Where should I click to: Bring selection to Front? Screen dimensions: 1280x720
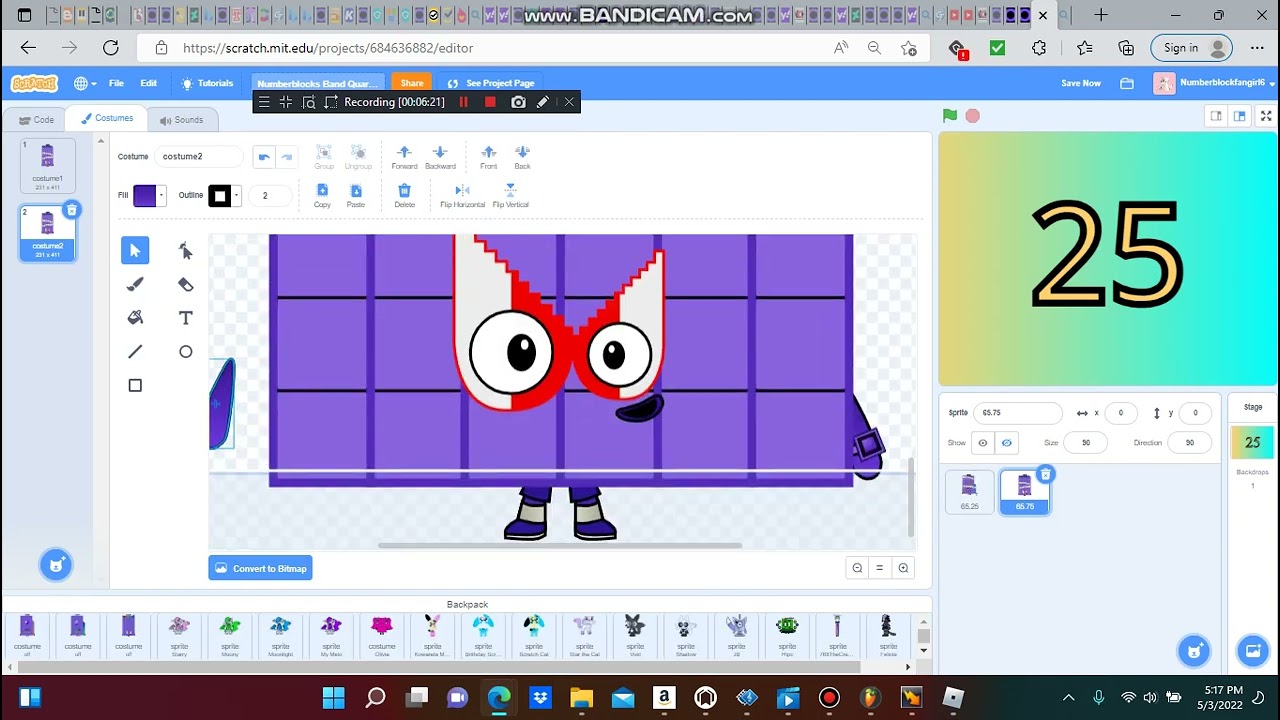click(488, 157)
